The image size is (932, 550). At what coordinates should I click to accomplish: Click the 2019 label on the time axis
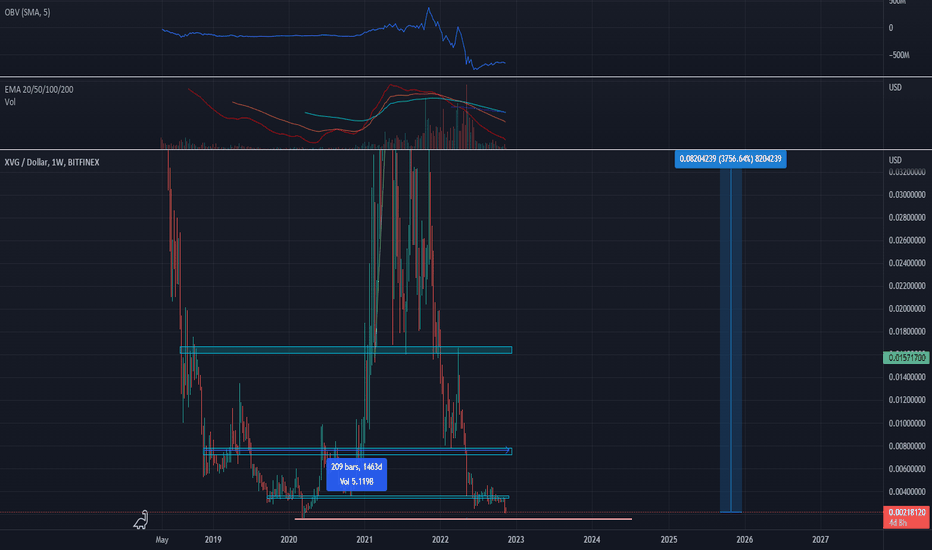[213, 540]
